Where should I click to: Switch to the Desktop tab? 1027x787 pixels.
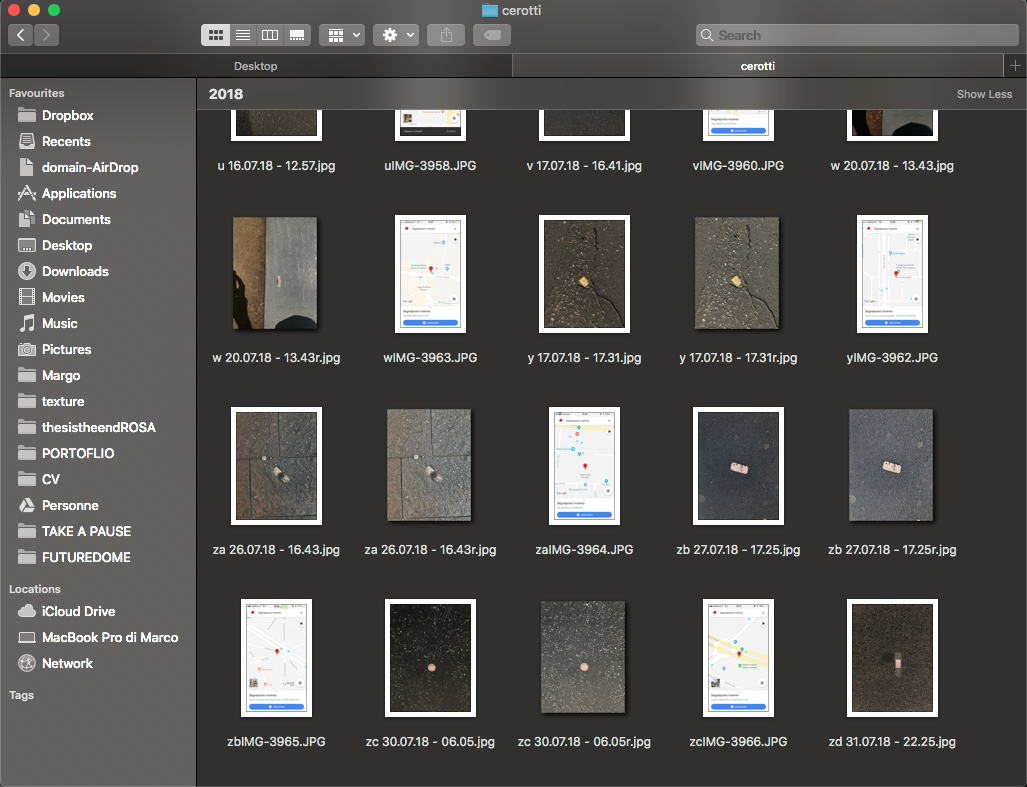tap(256, 66)
